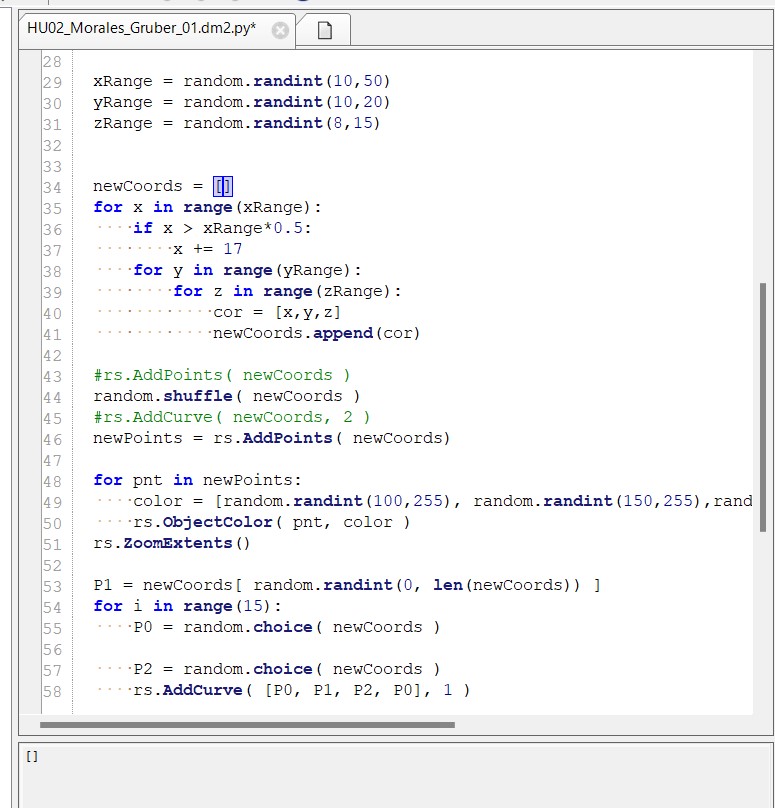
Task: Click 'rs.ZoomExtents()' on line 51
Action: [172, 543]
